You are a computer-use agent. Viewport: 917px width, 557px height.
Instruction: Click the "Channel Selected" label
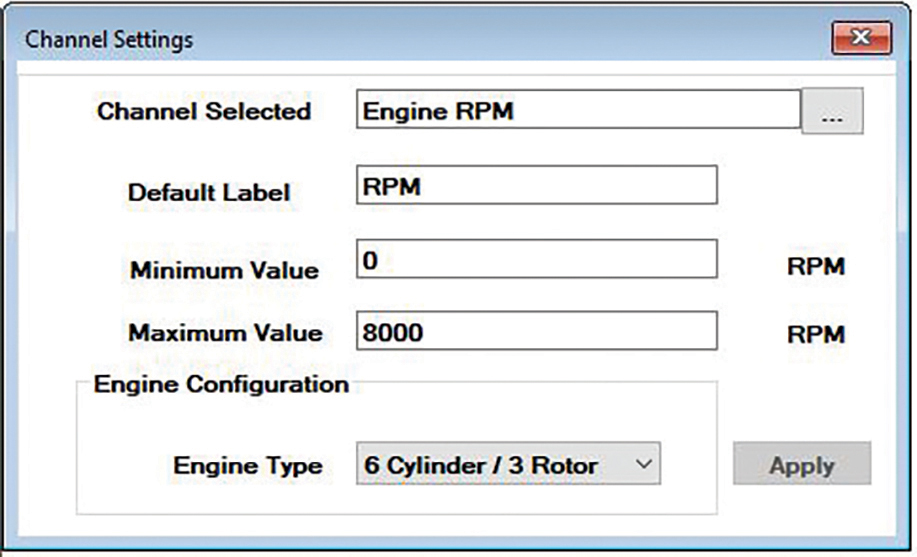click(x=203, y=112)
